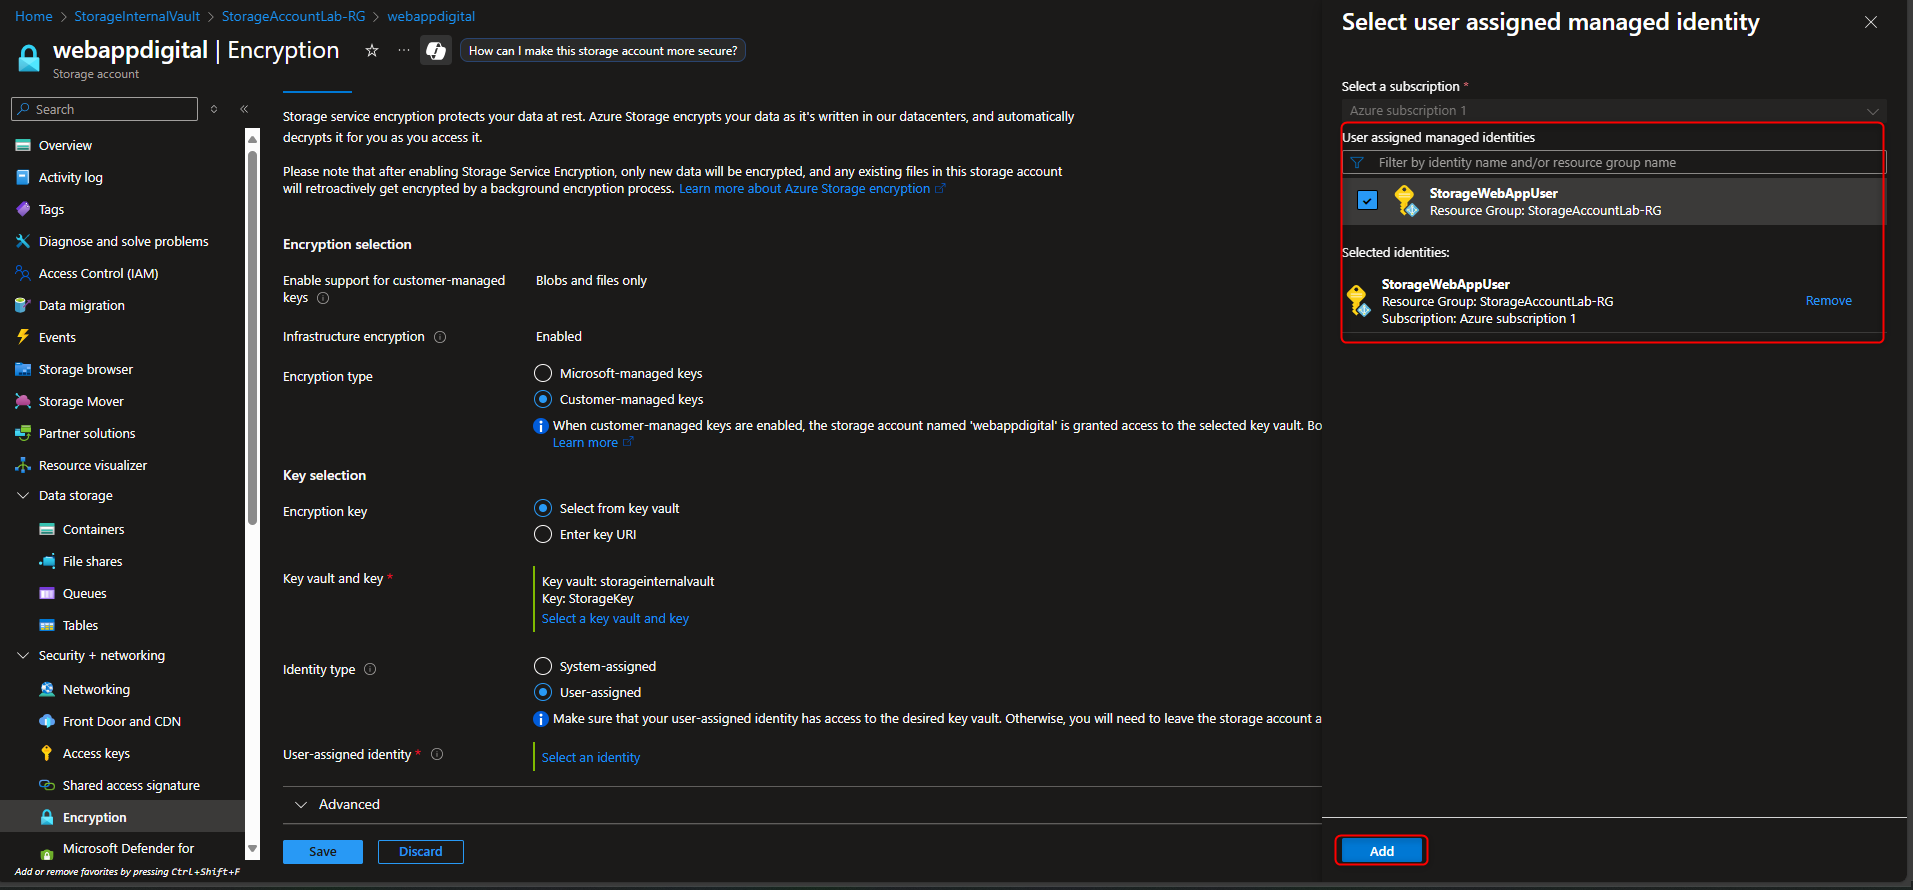1913x890 pixels.
Task: Click Add button in identity panel
Action: pyautogui.click(x=1382, y=851)
